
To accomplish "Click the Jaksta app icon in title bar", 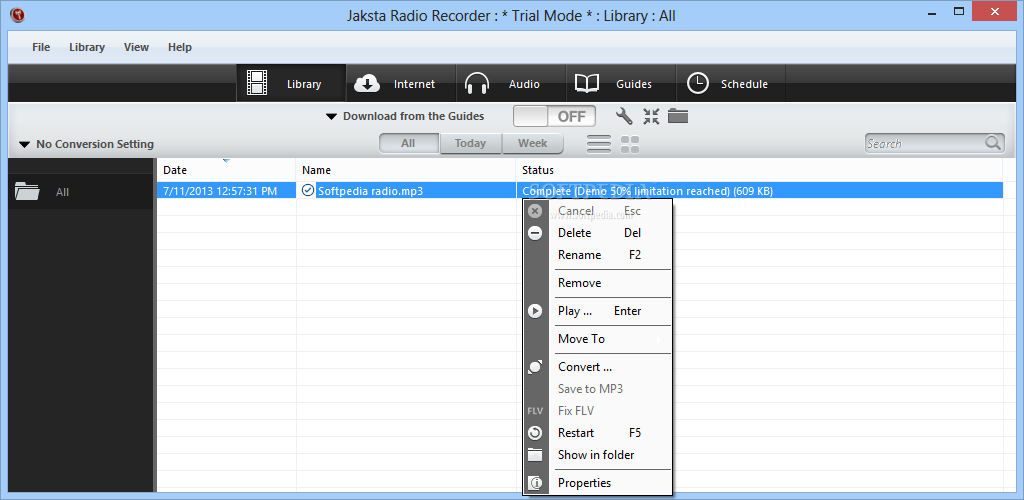I will tap(18, 14).
